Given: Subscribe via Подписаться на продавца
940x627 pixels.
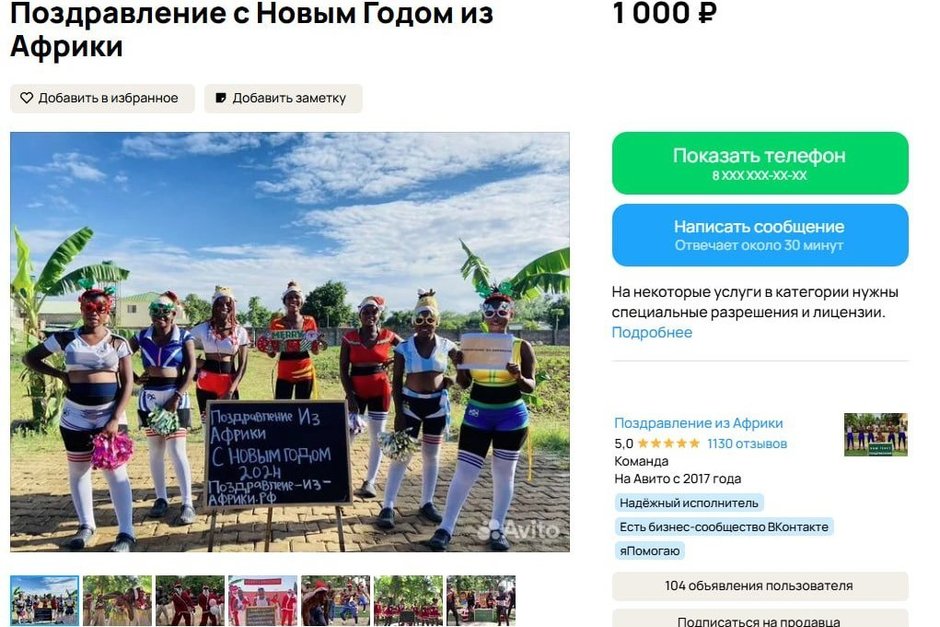Looking at the screenshot, I should (x=760, y=619).
